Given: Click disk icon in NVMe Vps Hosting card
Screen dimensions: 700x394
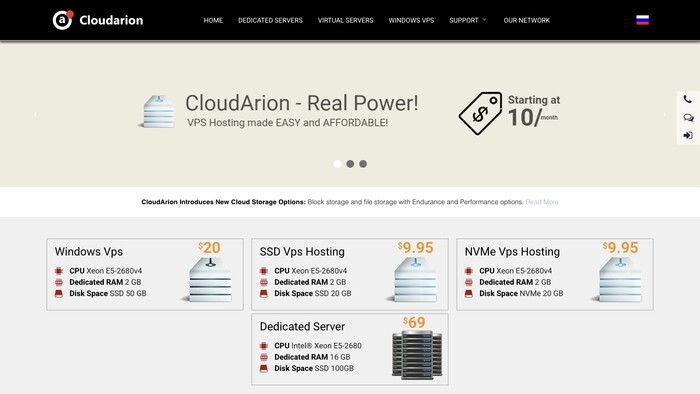Looking at the screenshot, I should click(469, 294).
